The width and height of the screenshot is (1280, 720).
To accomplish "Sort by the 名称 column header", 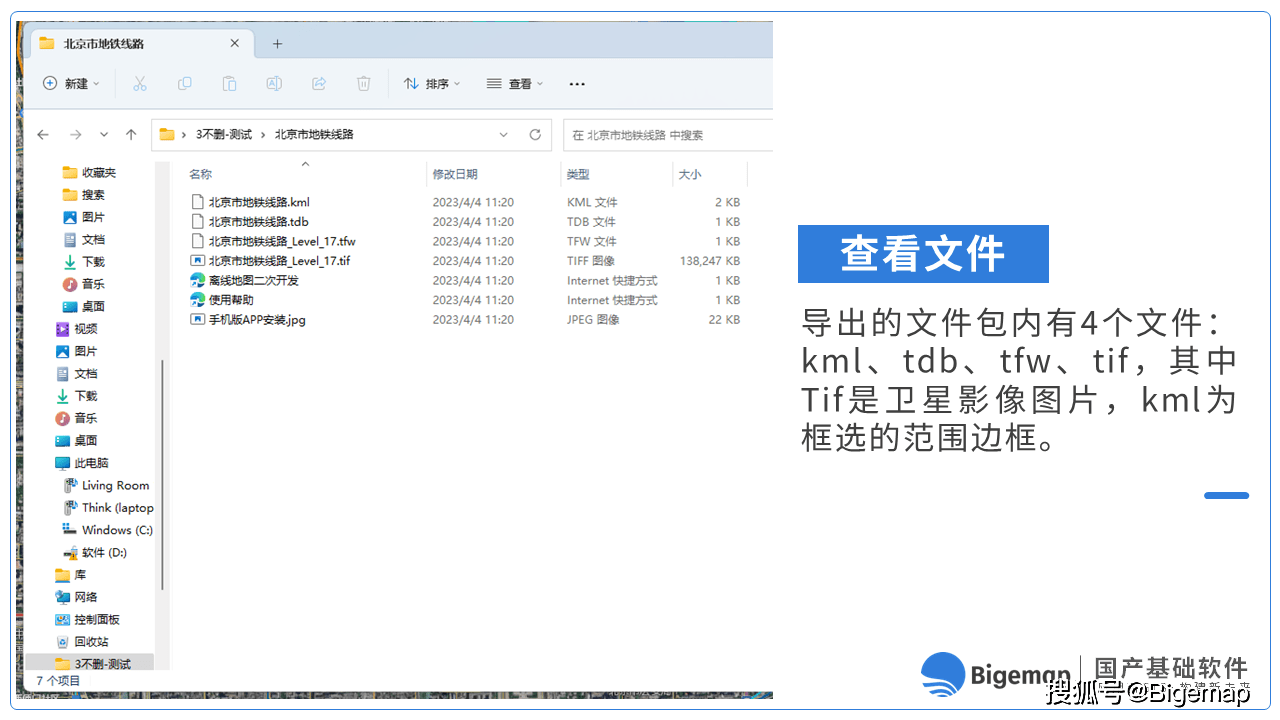I will tap(201, 174).
